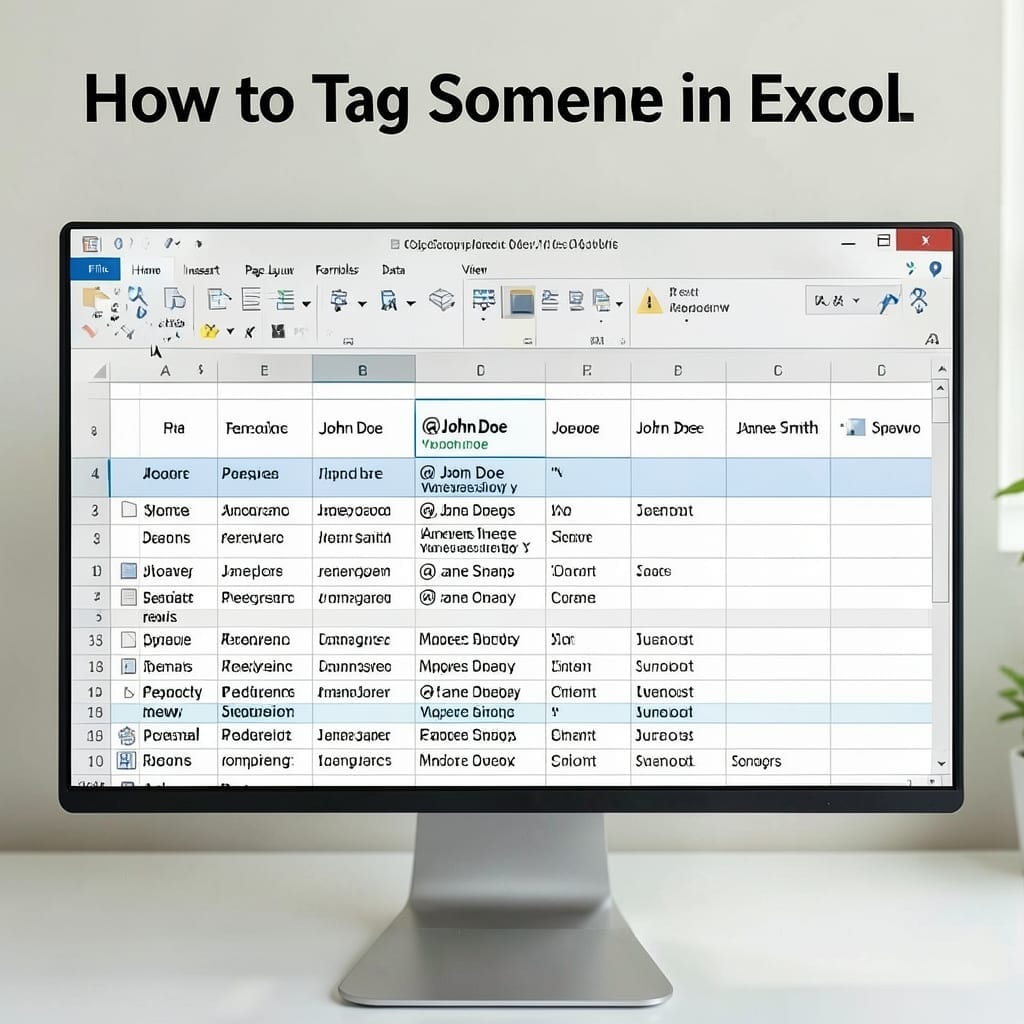Screen dimensions: 1024x1024
Task: Open the File tab
Action: tap(95, 269)
